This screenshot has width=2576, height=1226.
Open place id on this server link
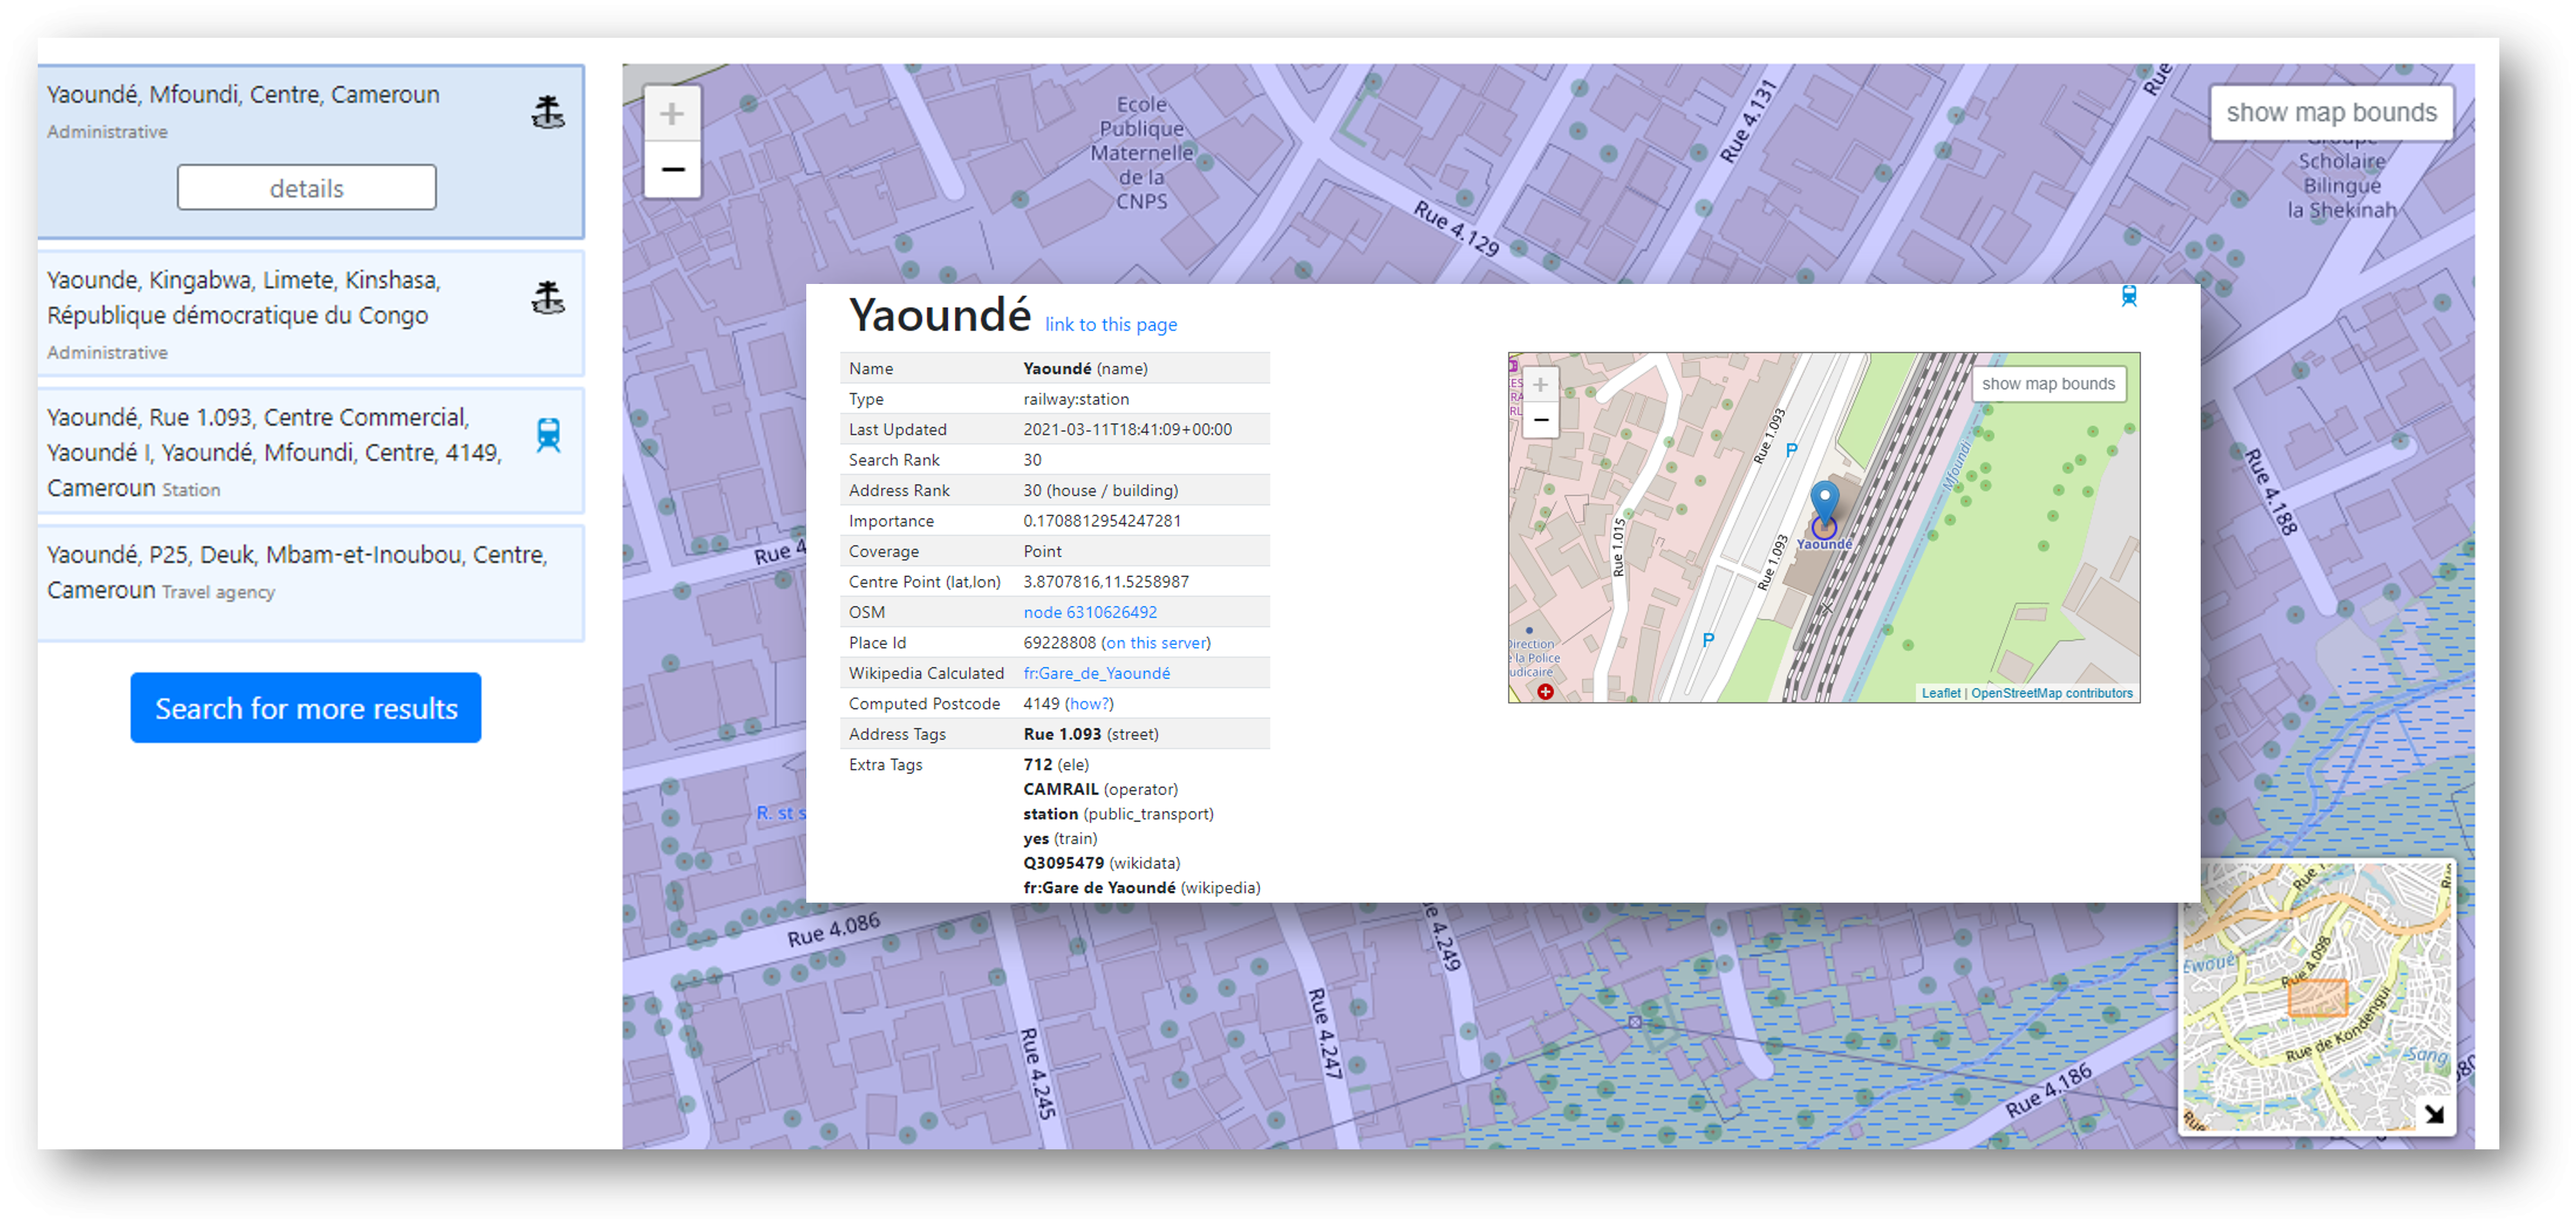click(x=1155, y=643)
